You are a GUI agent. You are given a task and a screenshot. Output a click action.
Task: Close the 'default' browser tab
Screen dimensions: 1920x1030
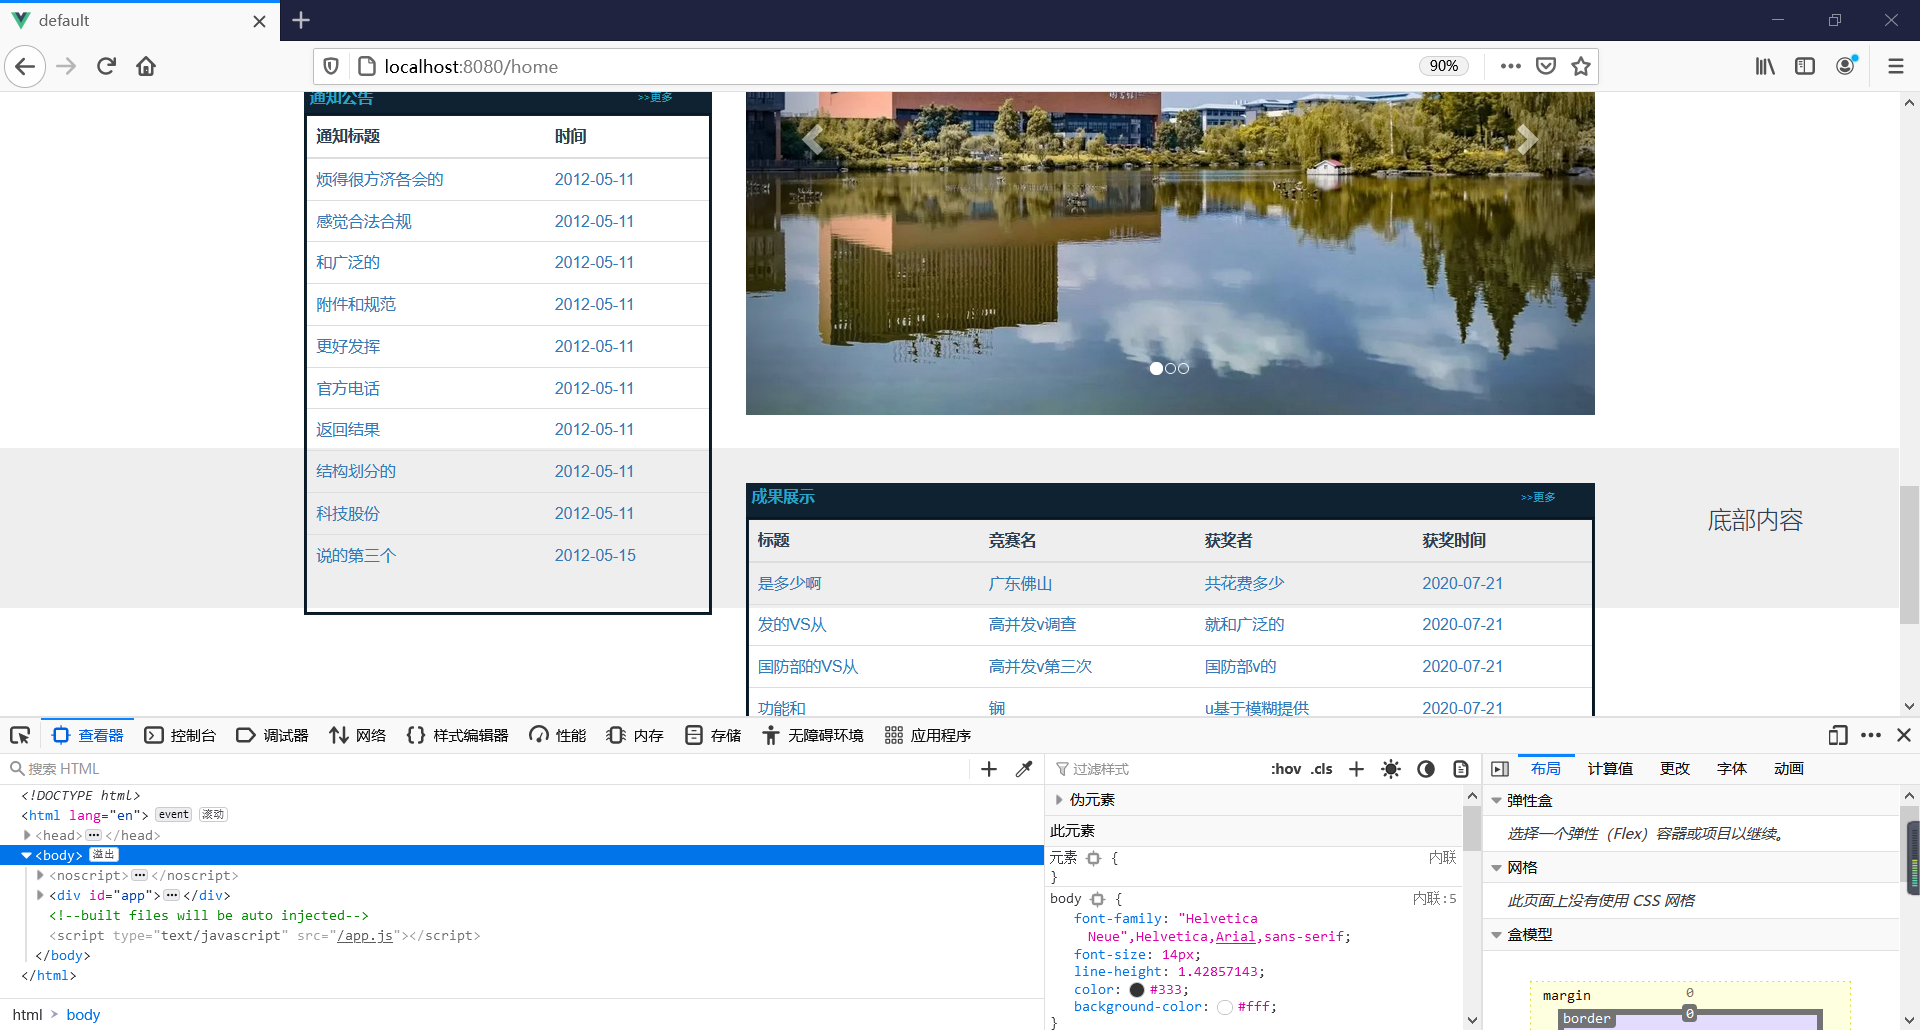point(259,21)
